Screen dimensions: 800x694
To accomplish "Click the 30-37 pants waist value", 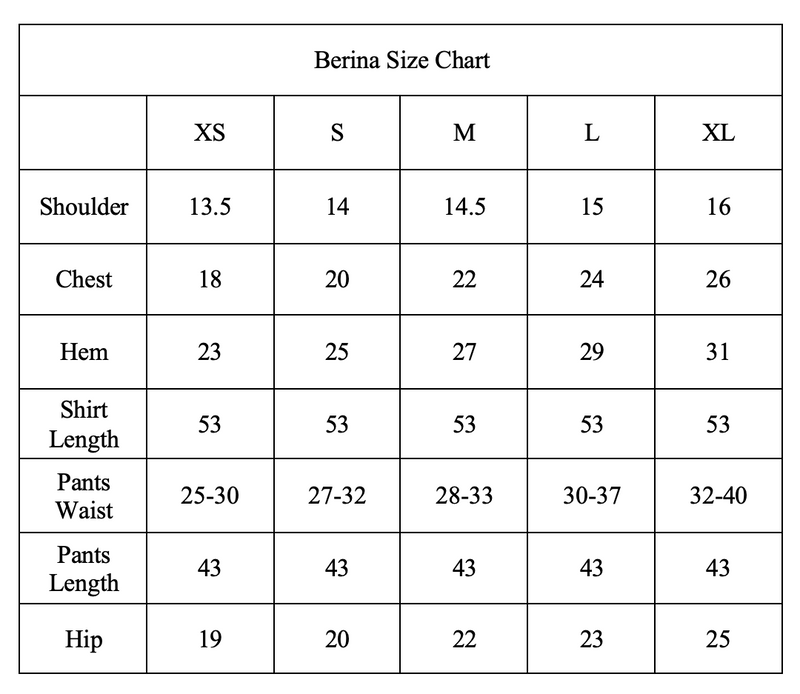I will [x=591, y=495].
